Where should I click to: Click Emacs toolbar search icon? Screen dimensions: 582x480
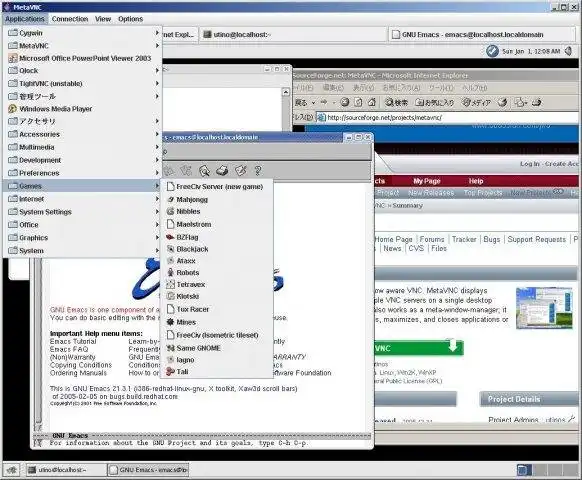(x=204, y=171)
